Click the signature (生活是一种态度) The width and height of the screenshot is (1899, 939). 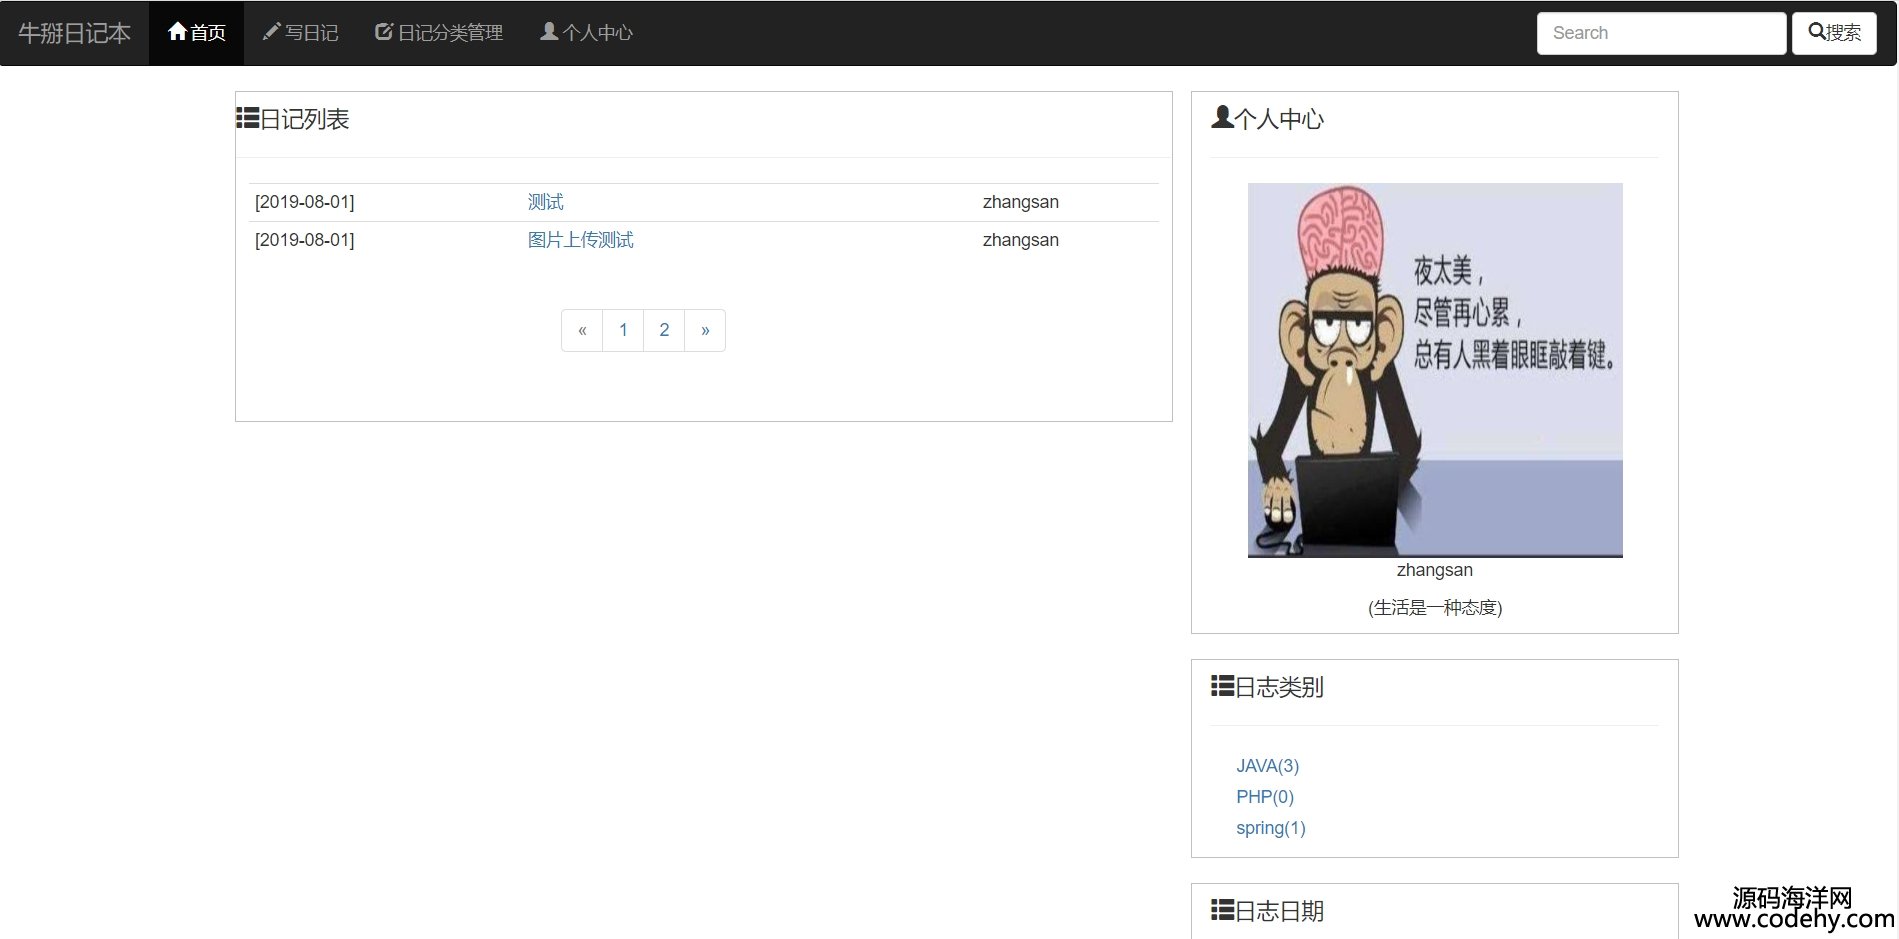click(x=1435, y=607)
